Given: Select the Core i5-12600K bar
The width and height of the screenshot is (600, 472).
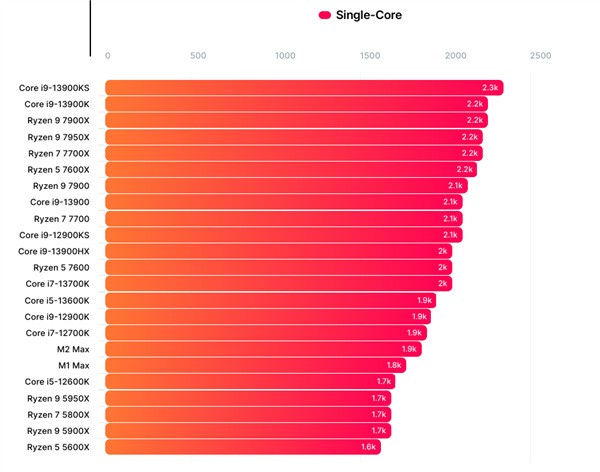Looking at the screenshot, I should tap(250, 381).
